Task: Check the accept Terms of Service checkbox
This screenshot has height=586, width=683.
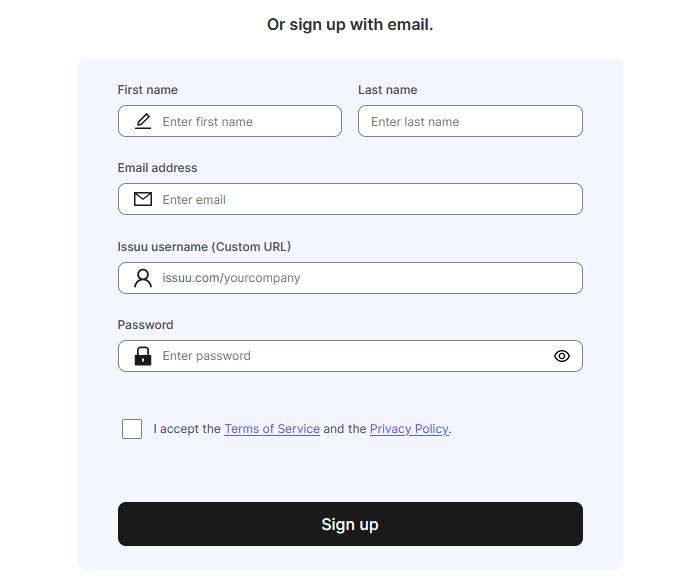Action: [x=132, y=429]
